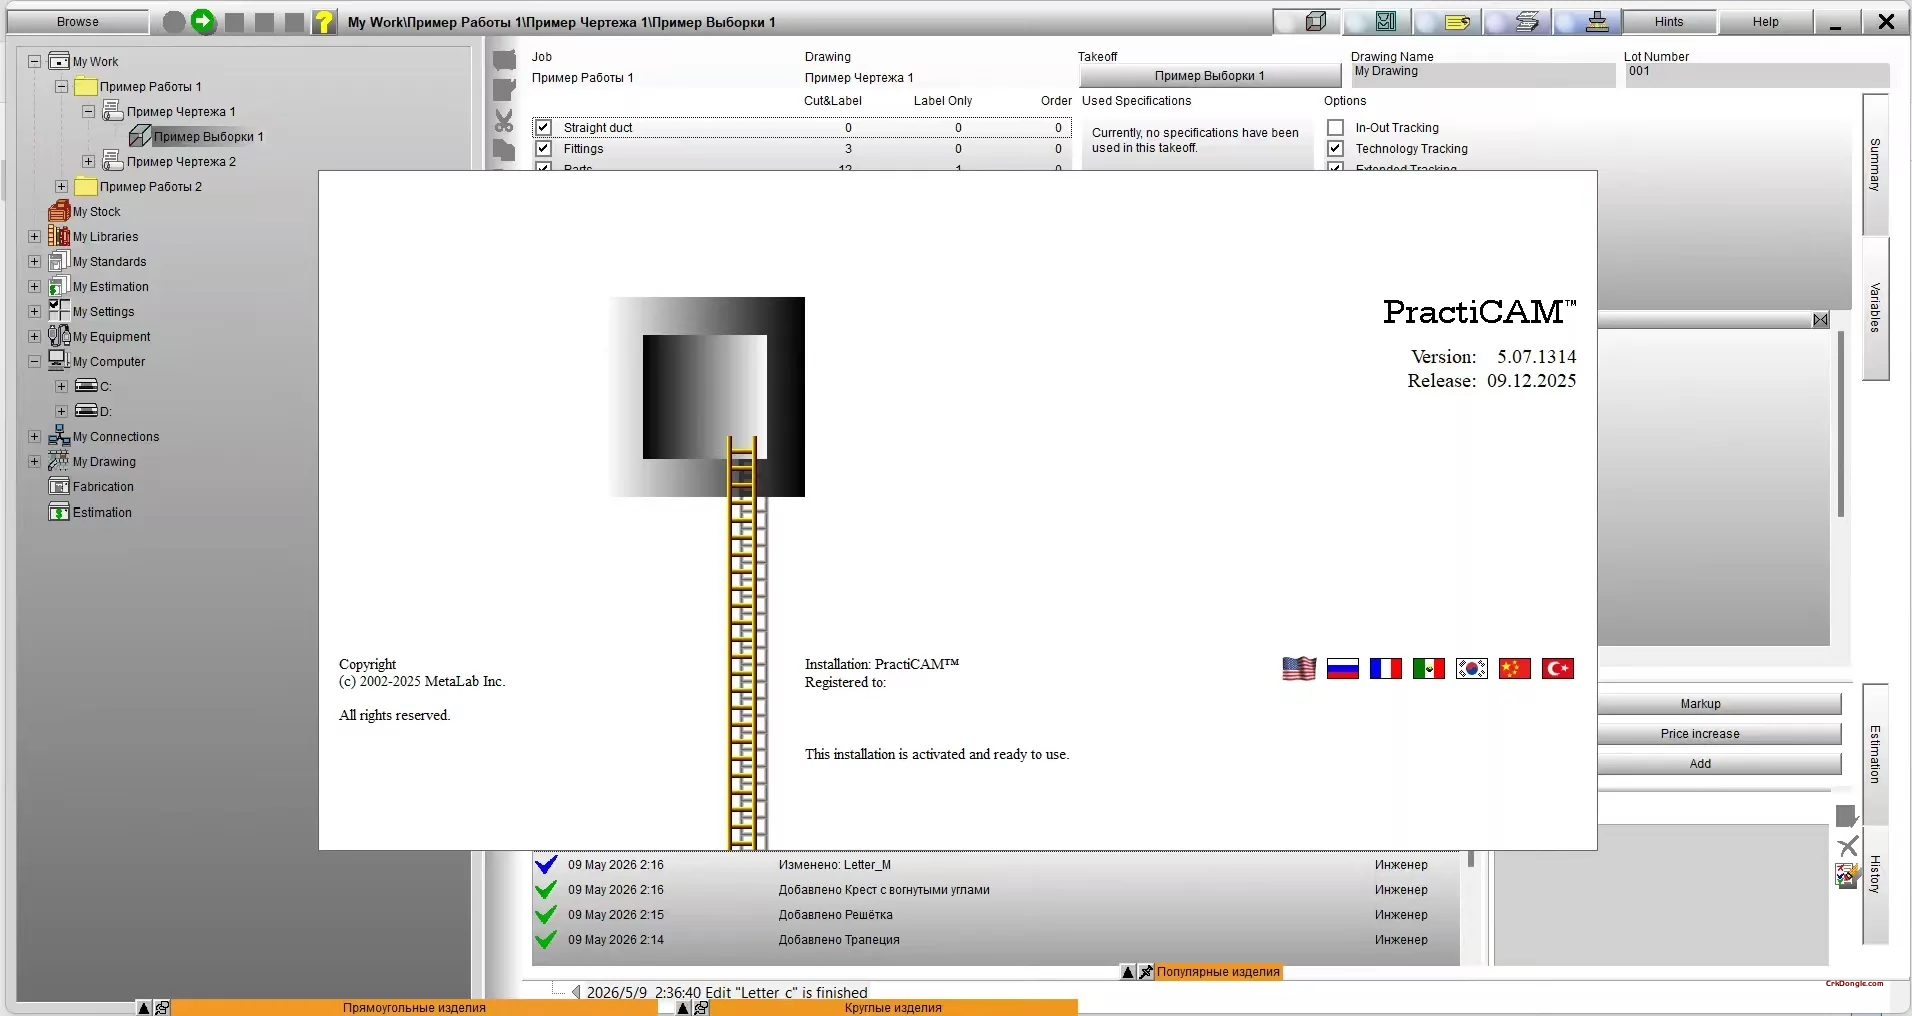Expand the Пример Чертежа 2 node
The width and height of the screenshot is (1912, 1016).
click(88, 161)
